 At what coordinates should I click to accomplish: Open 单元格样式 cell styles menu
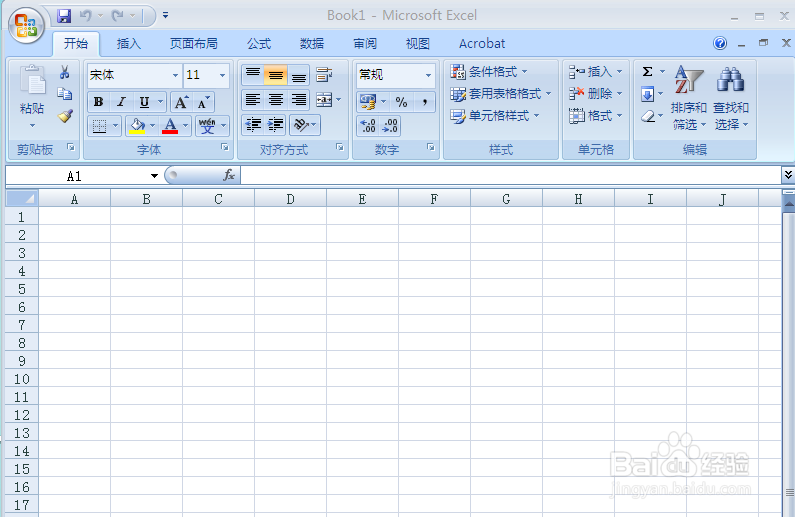(x=495, y=116)
